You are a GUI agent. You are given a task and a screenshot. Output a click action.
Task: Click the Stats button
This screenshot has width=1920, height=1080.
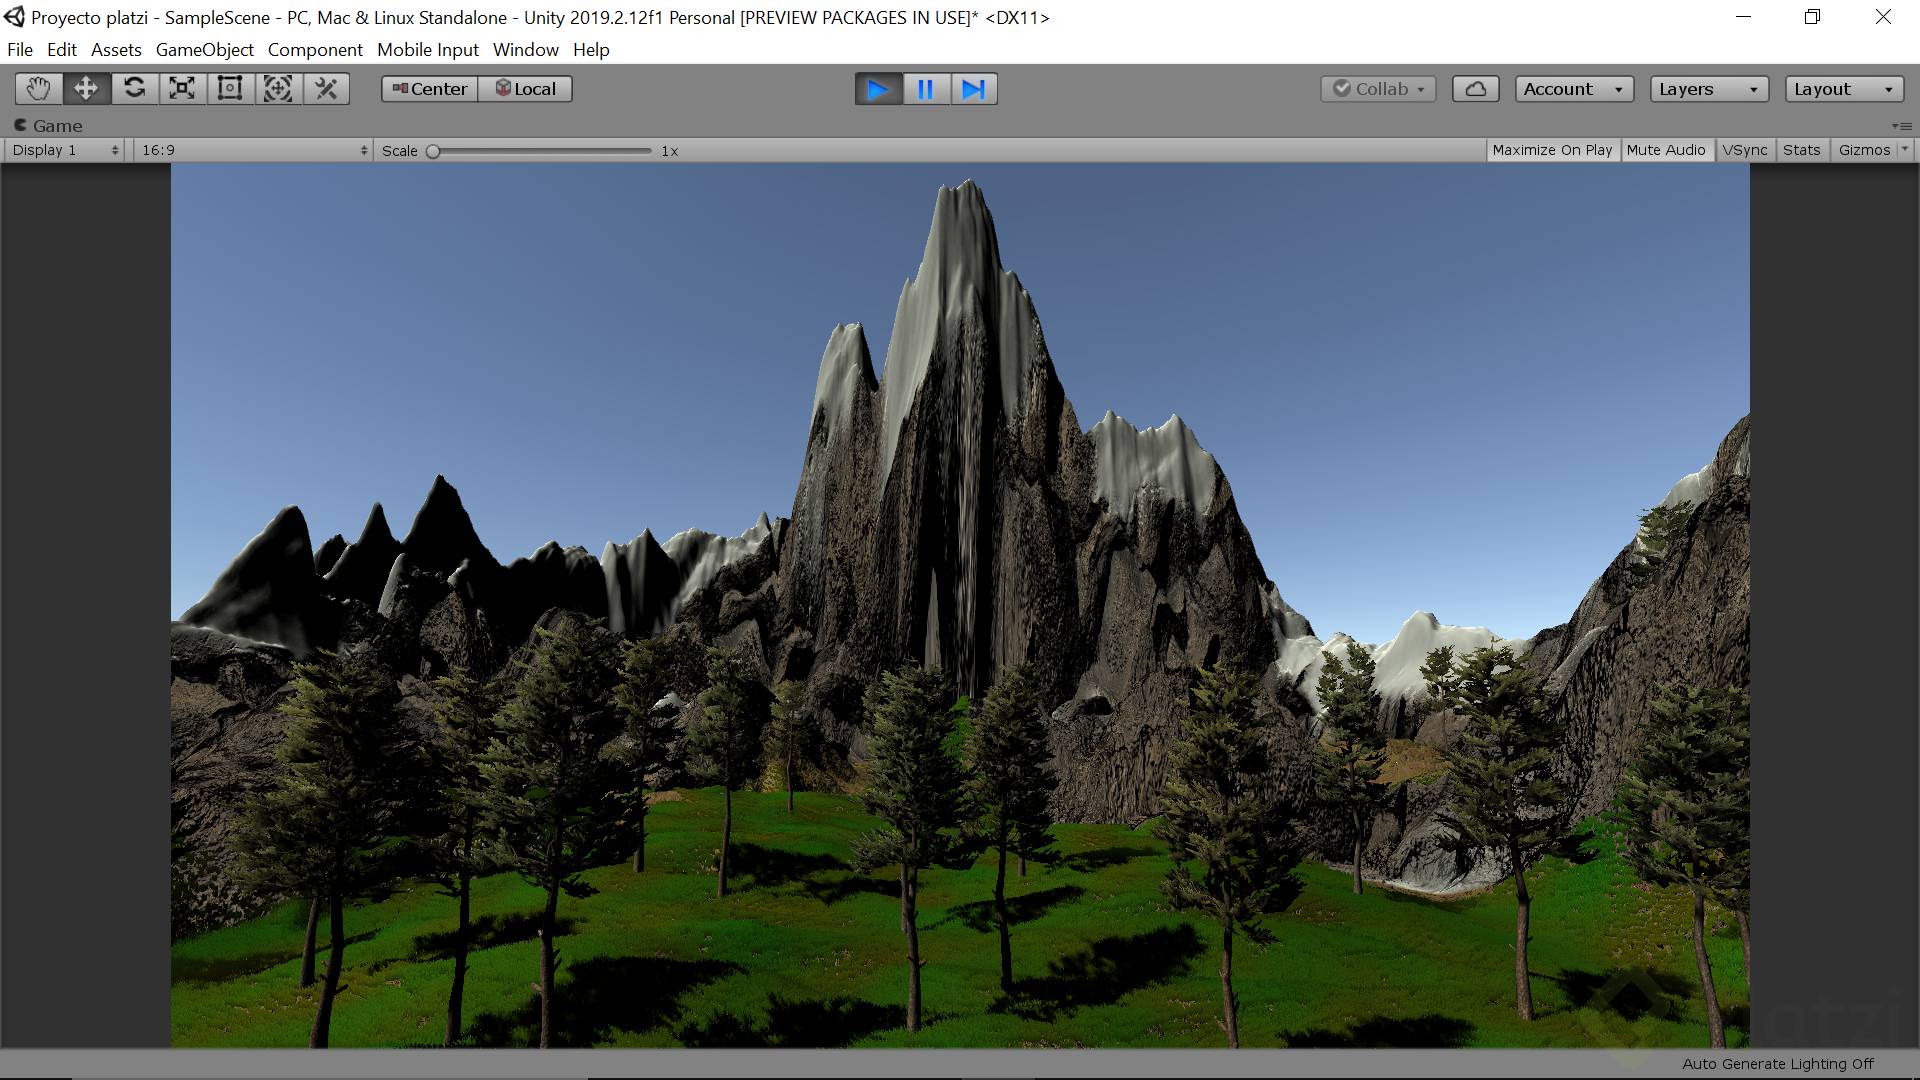coord(1801,150)
